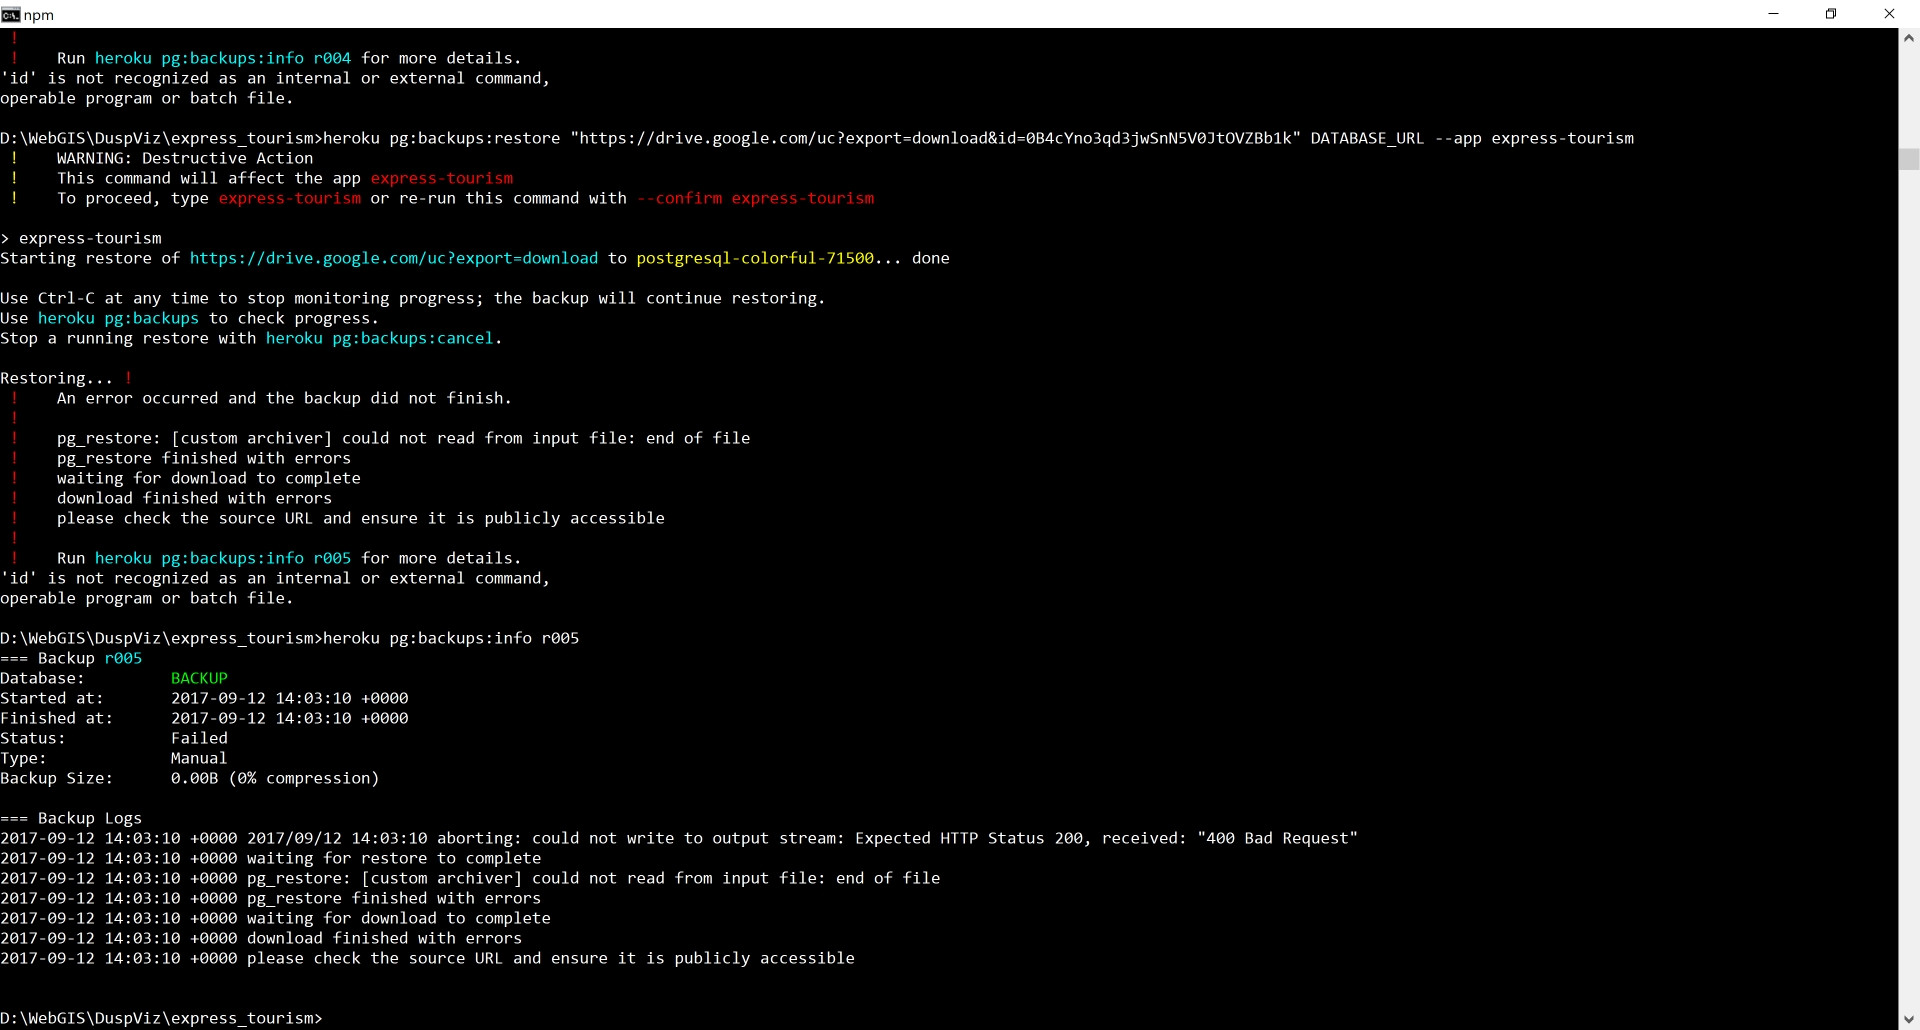1920x1030 pixels.
Task: Click the Google Drive URL in the restore command
Action: coord(936,138)
